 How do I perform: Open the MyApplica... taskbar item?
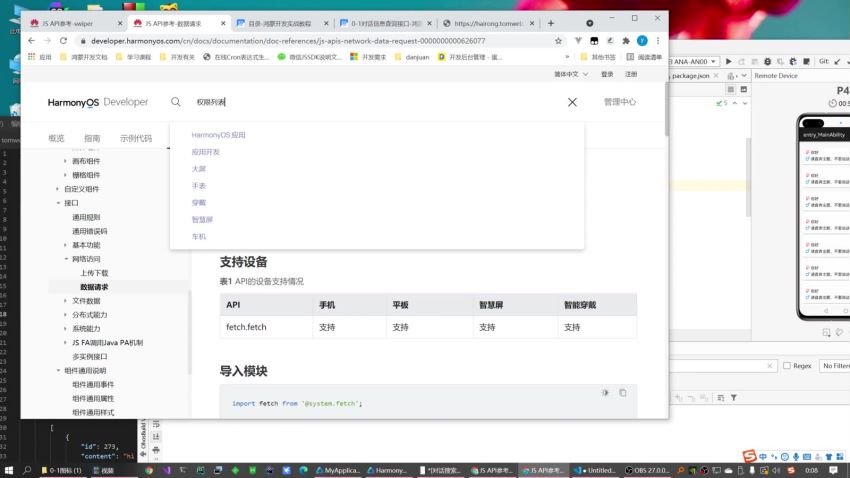coord(338,470)
